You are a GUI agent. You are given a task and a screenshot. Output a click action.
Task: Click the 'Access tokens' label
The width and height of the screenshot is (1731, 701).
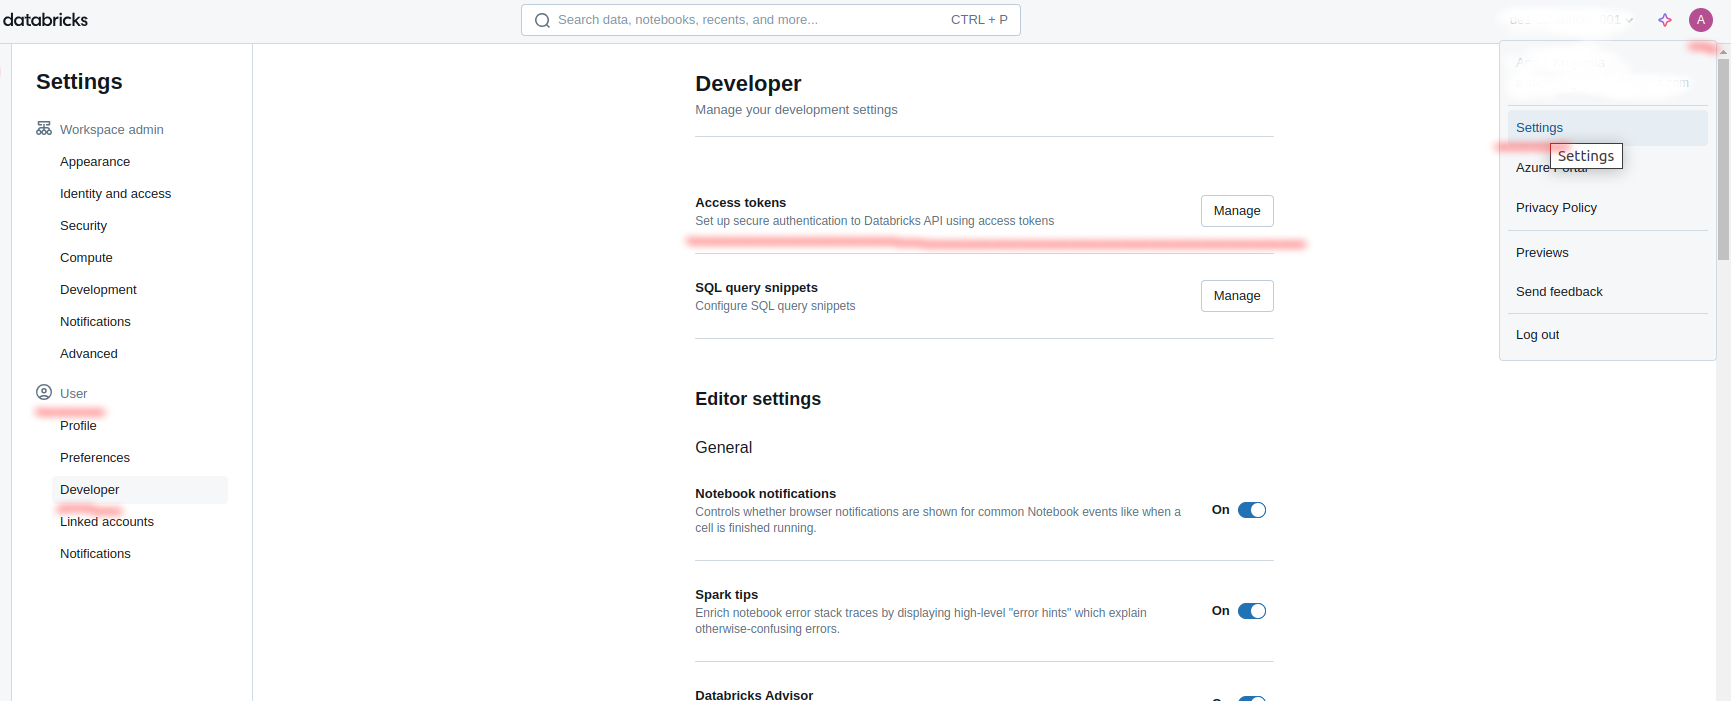click(741, 203)
